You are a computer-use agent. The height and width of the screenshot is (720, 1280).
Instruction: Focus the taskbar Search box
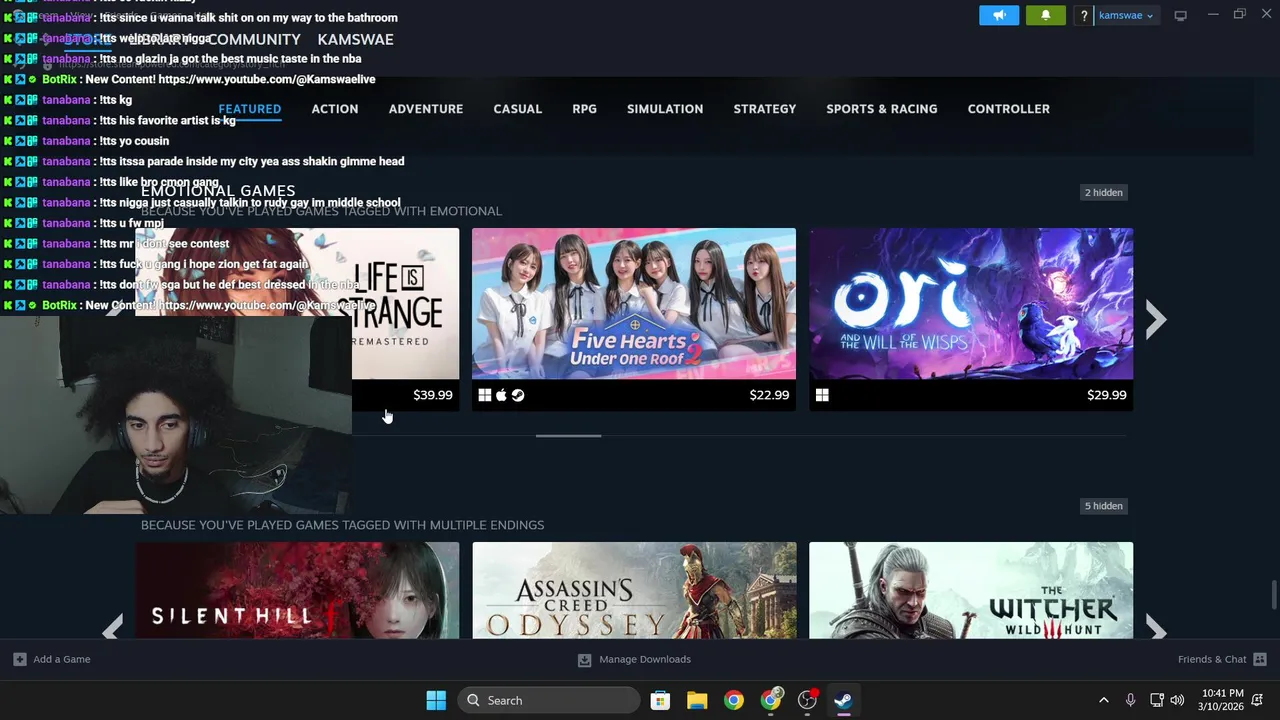click(x=549, y=700)
